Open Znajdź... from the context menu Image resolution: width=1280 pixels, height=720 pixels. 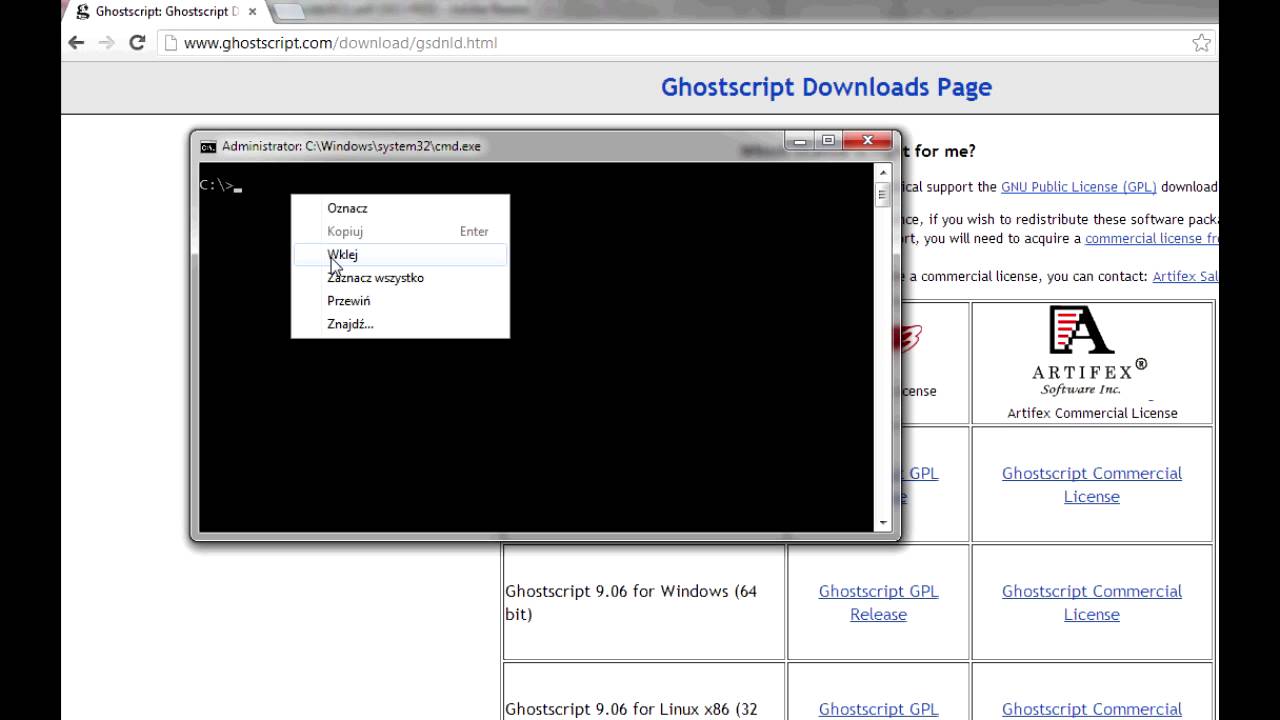(x=400, y=323)
